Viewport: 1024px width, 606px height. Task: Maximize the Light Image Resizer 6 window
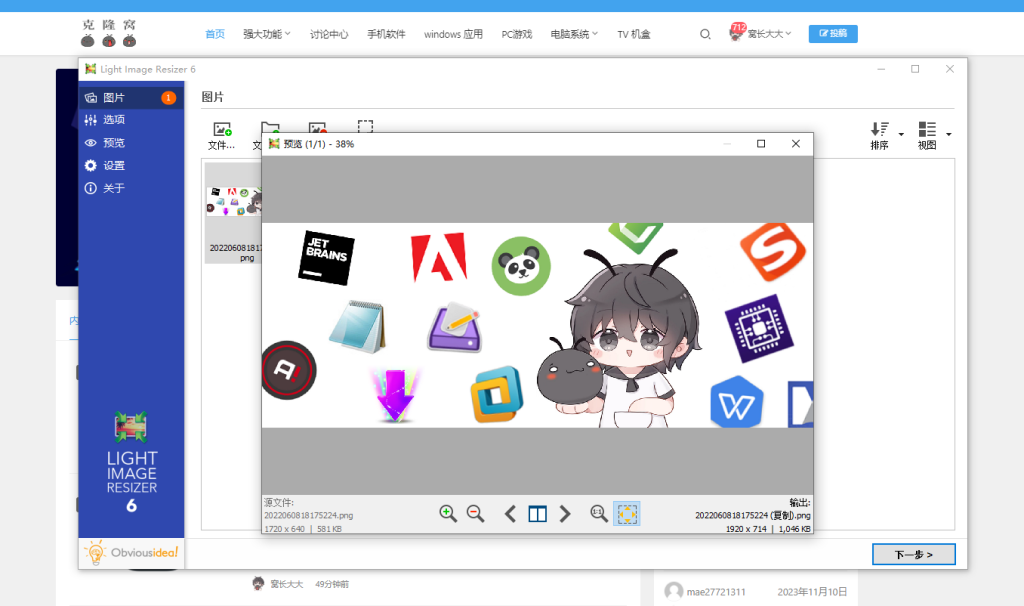coord(915,69)
